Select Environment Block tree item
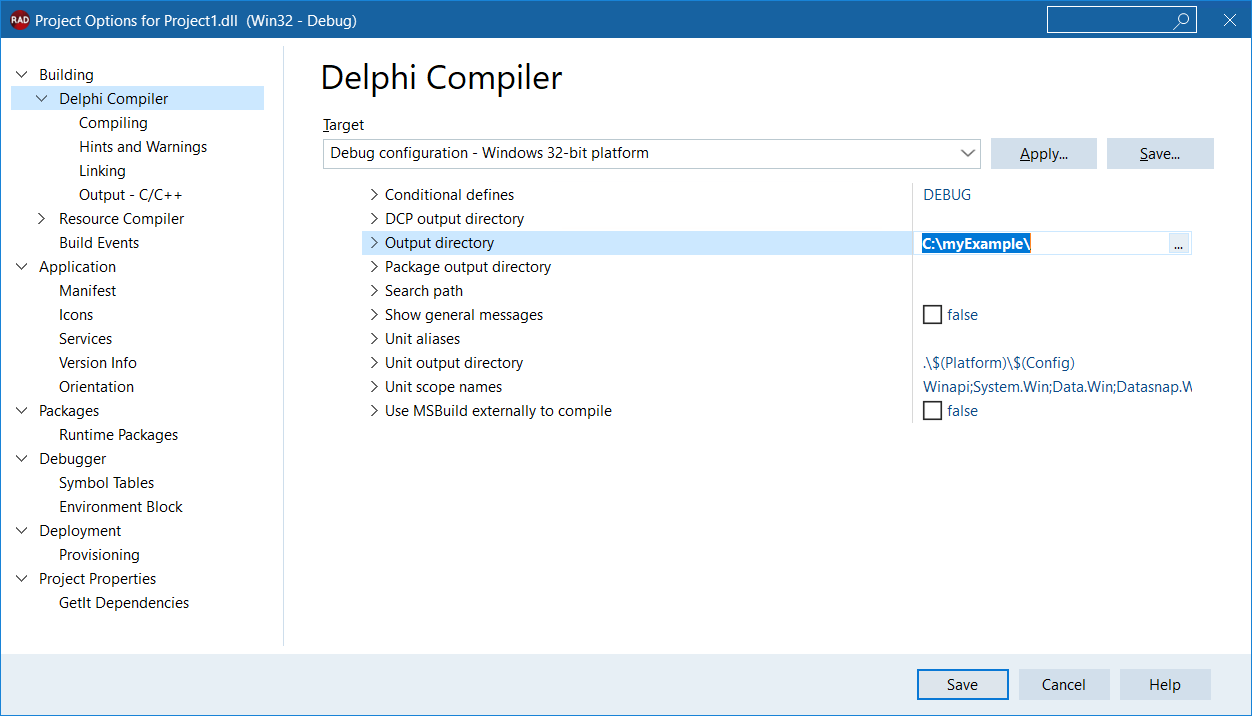This screenshot has height=716, width=1252. coord(121,507)
